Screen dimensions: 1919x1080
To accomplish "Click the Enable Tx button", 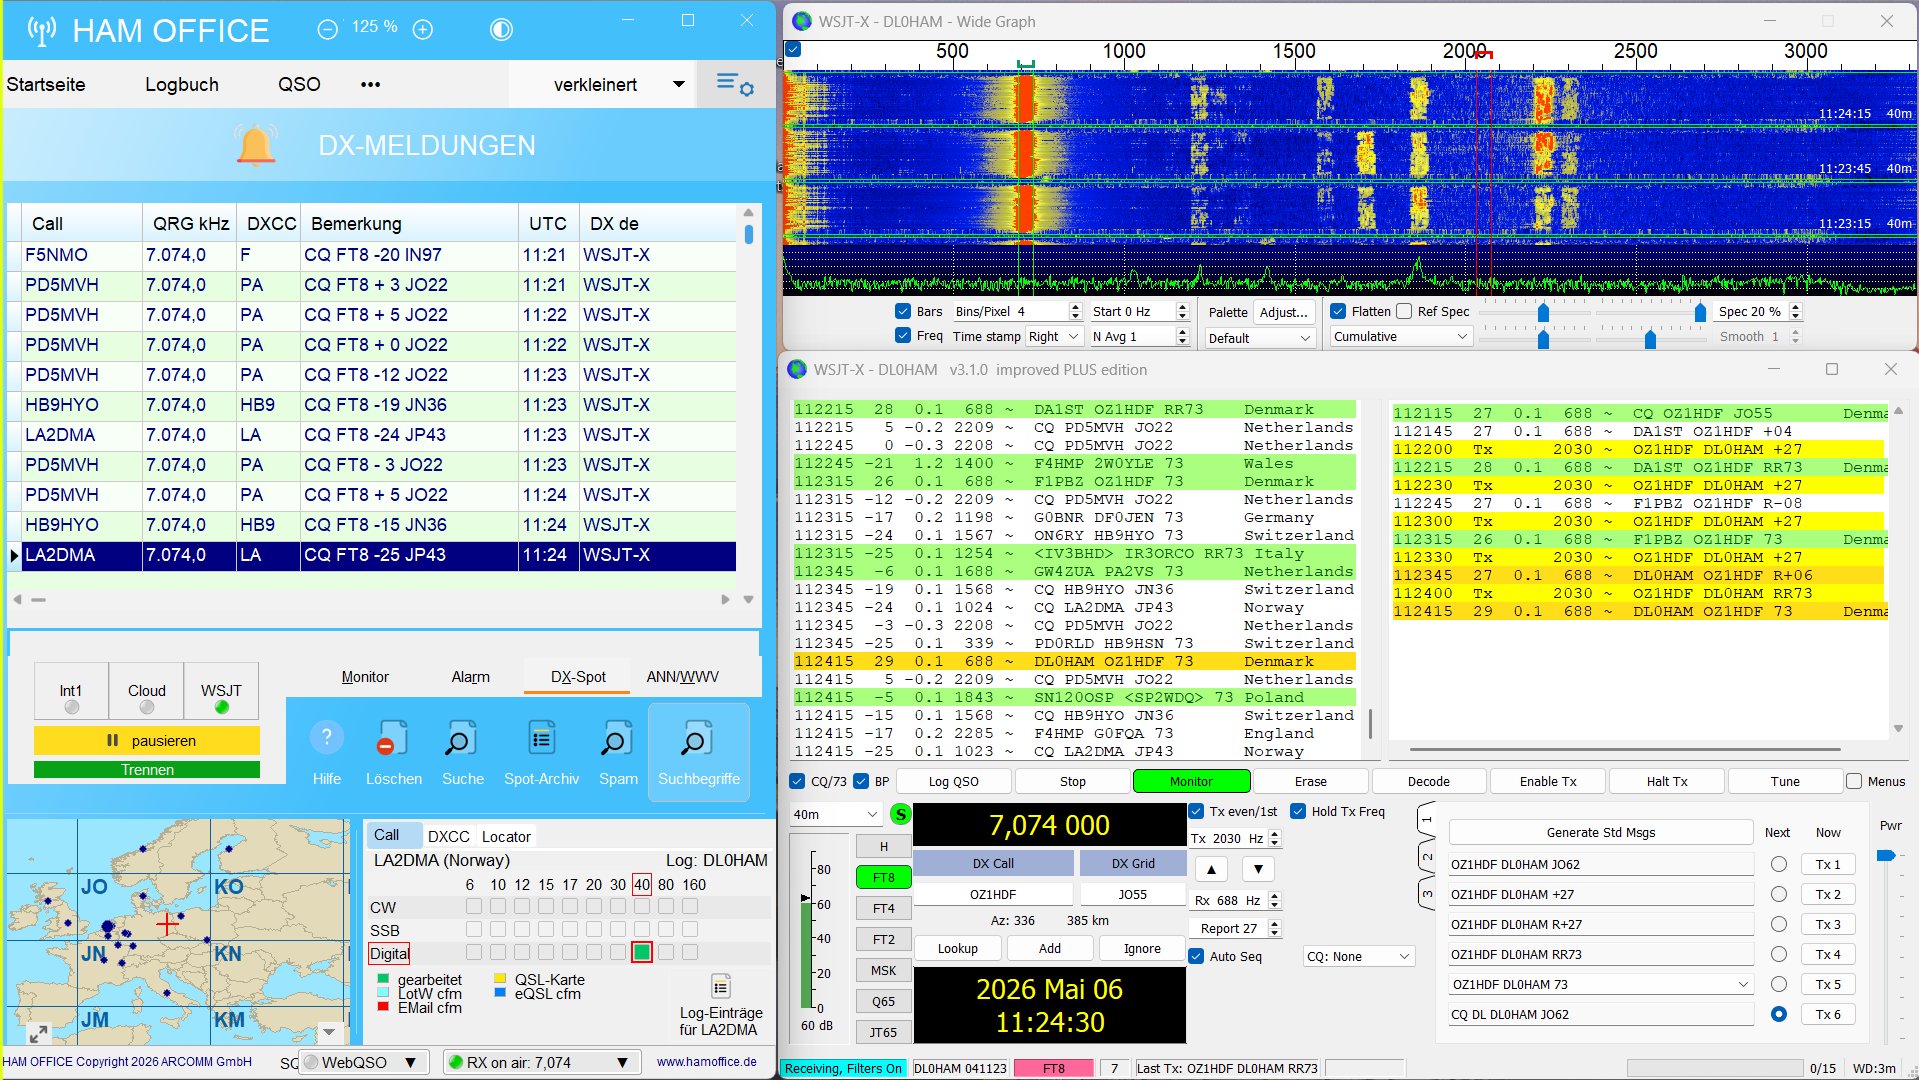I will [1547, 781].
